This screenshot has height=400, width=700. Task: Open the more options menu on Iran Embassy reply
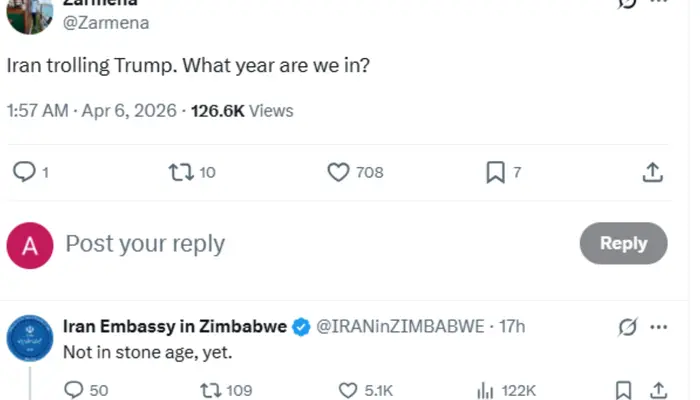point(659,327)
